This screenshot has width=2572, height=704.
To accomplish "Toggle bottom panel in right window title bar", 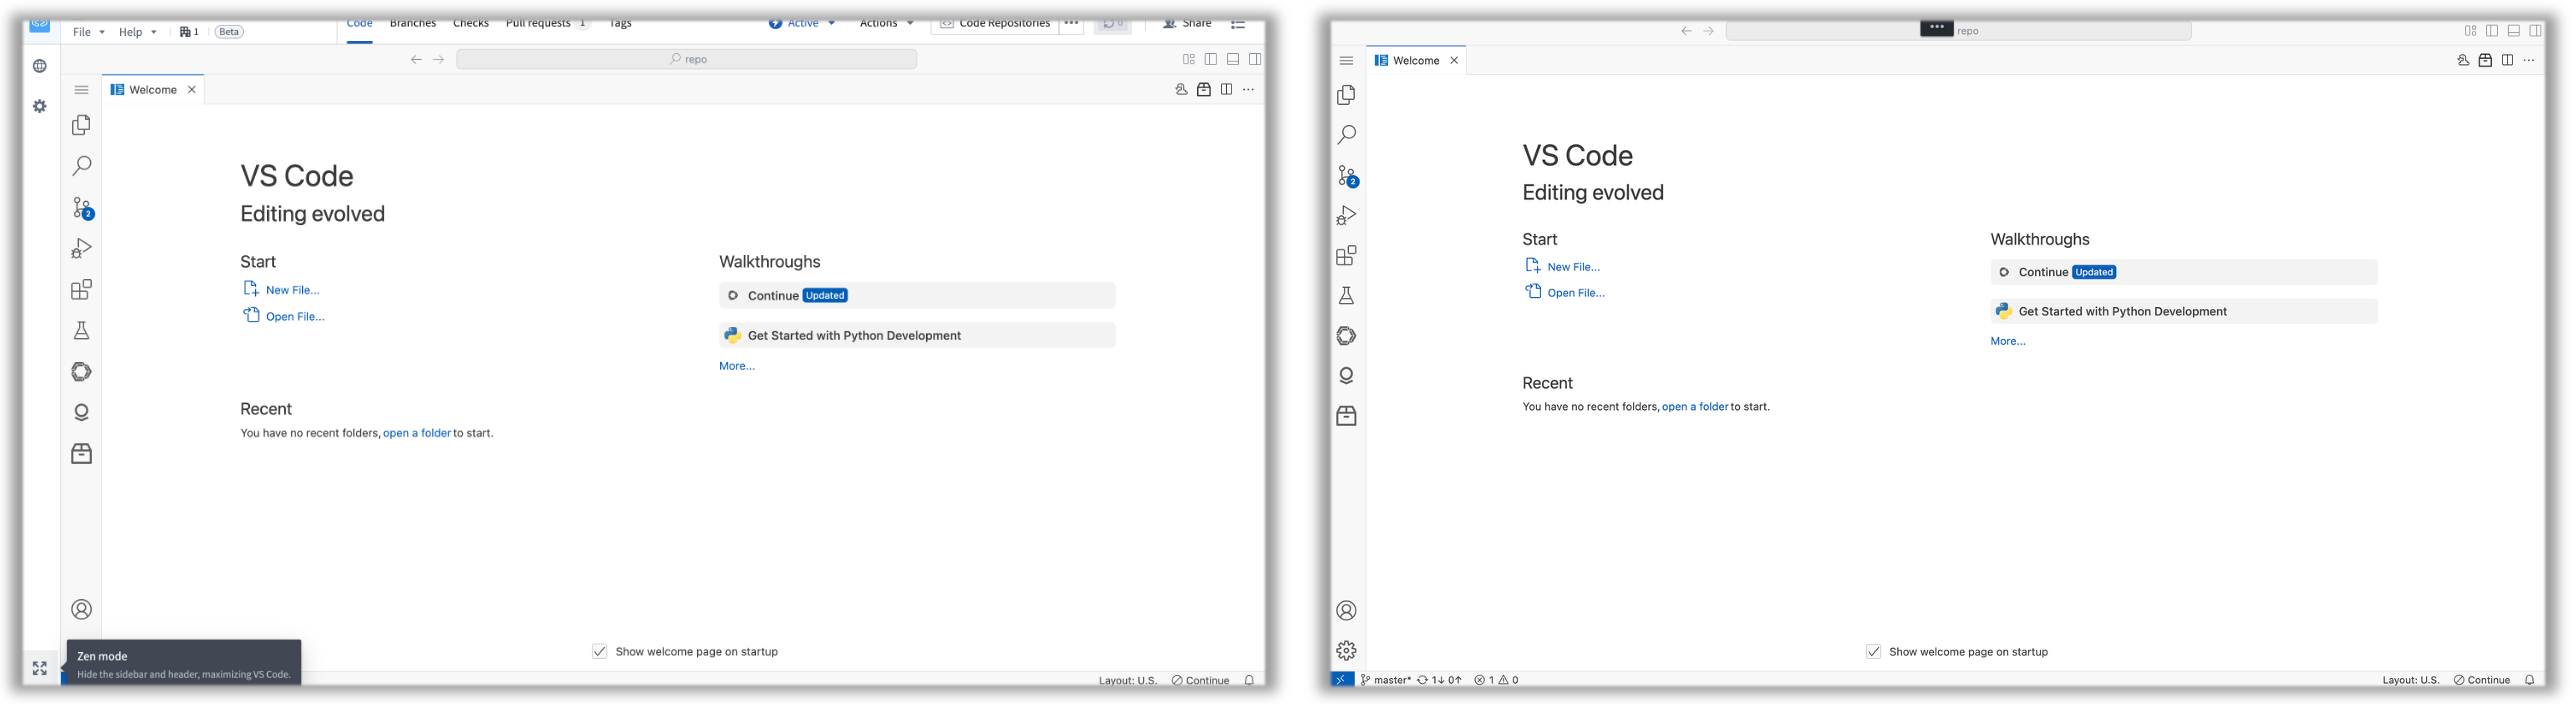I will [2514, 31].
